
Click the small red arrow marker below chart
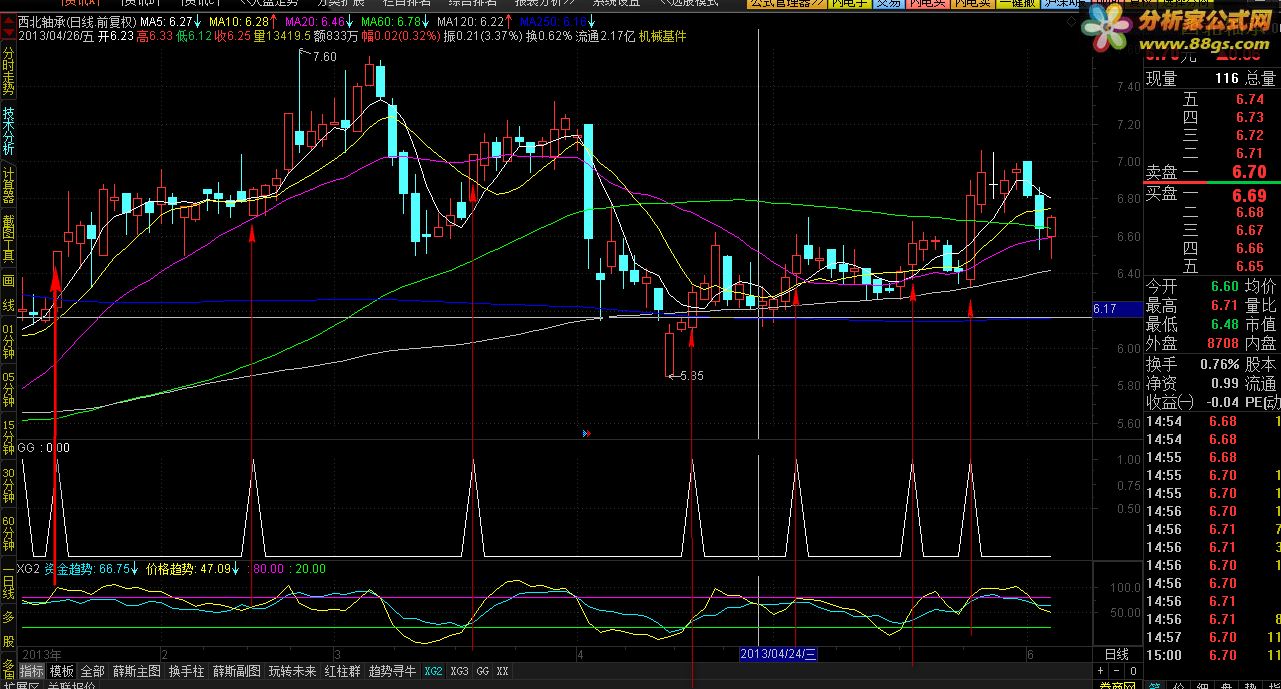click(585, 434)
